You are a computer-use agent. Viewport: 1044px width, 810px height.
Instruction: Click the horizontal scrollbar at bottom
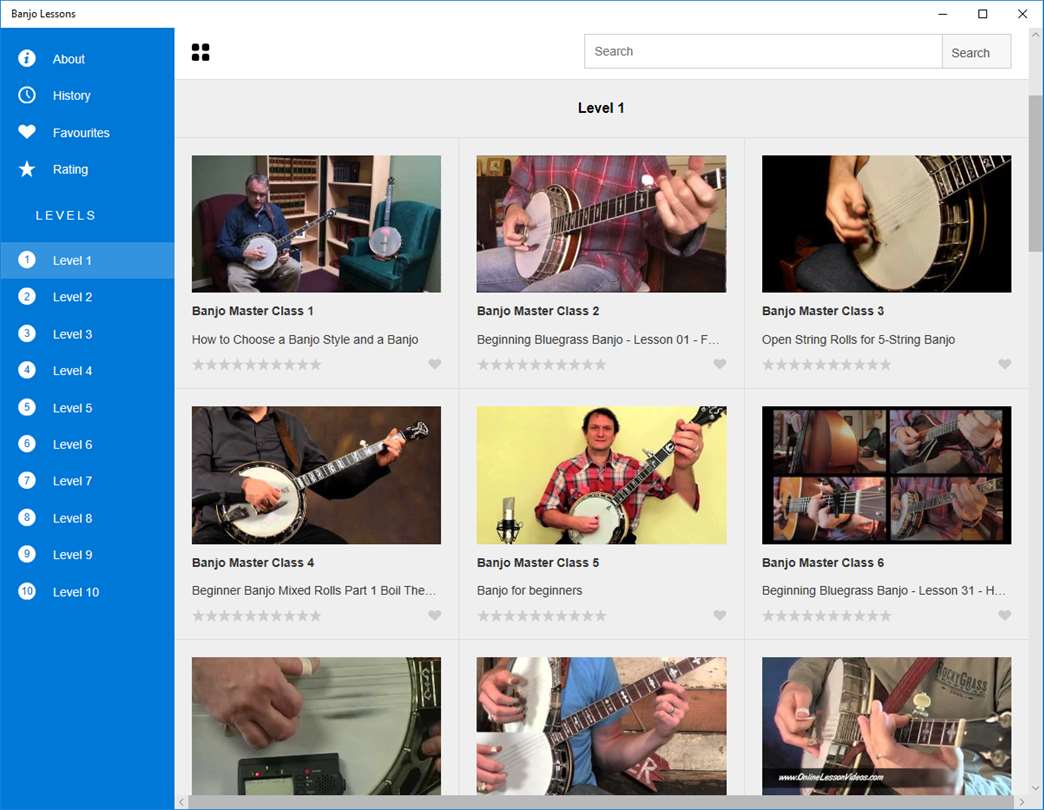click(601, 802)
